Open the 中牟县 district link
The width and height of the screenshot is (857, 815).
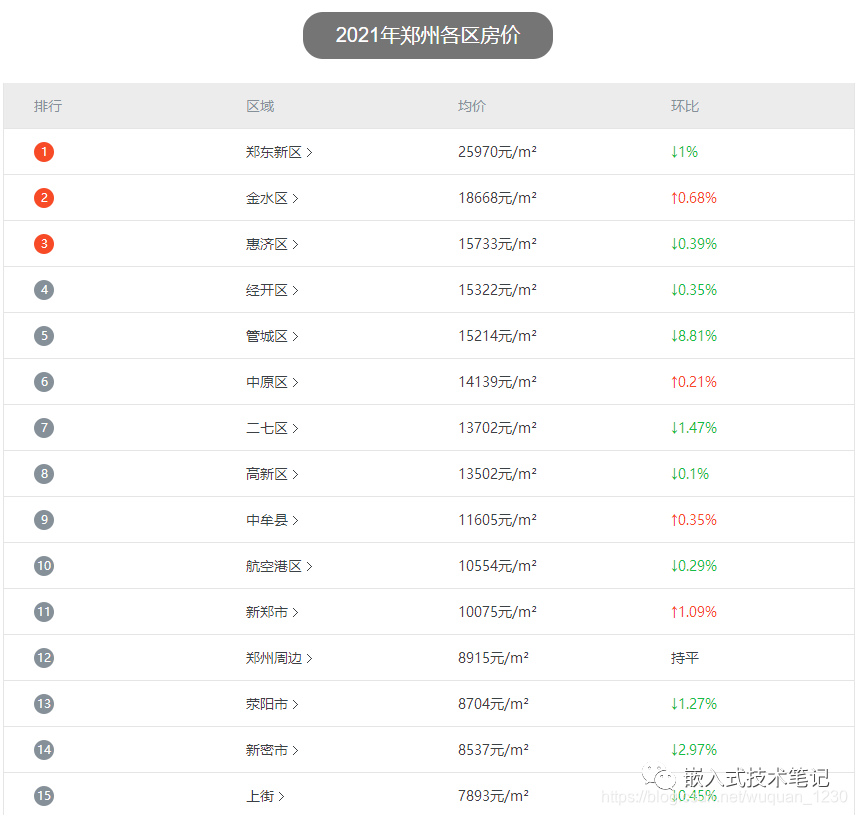tap(272, 519)
